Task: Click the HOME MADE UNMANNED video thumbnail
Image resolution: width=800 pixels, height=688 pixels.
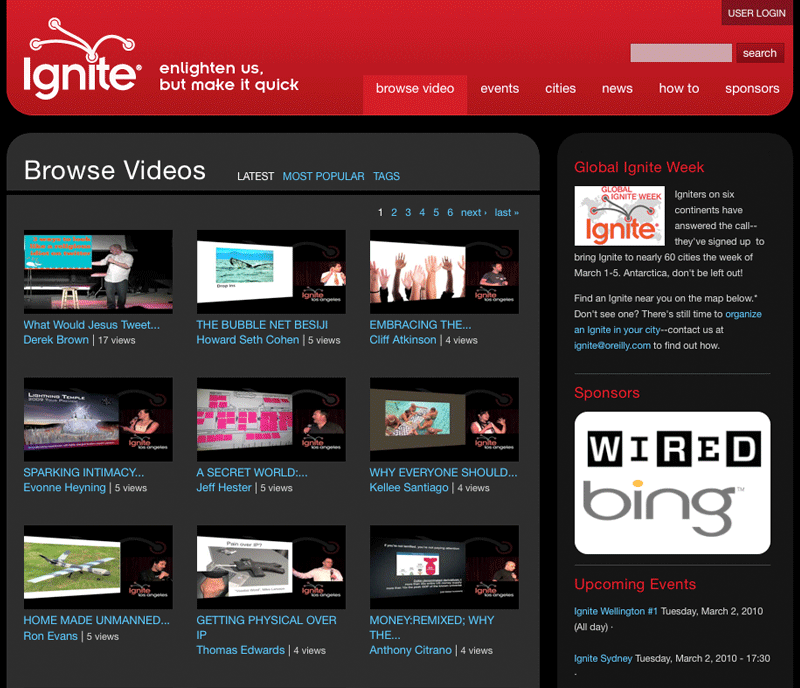Action: coord(97,567)
